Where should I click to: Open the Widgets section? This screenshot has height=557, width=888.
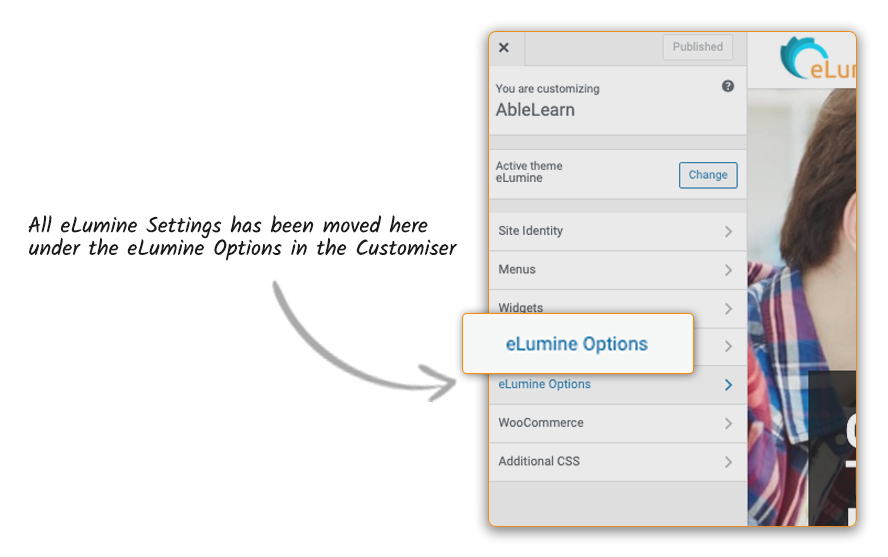coord(521,307)
